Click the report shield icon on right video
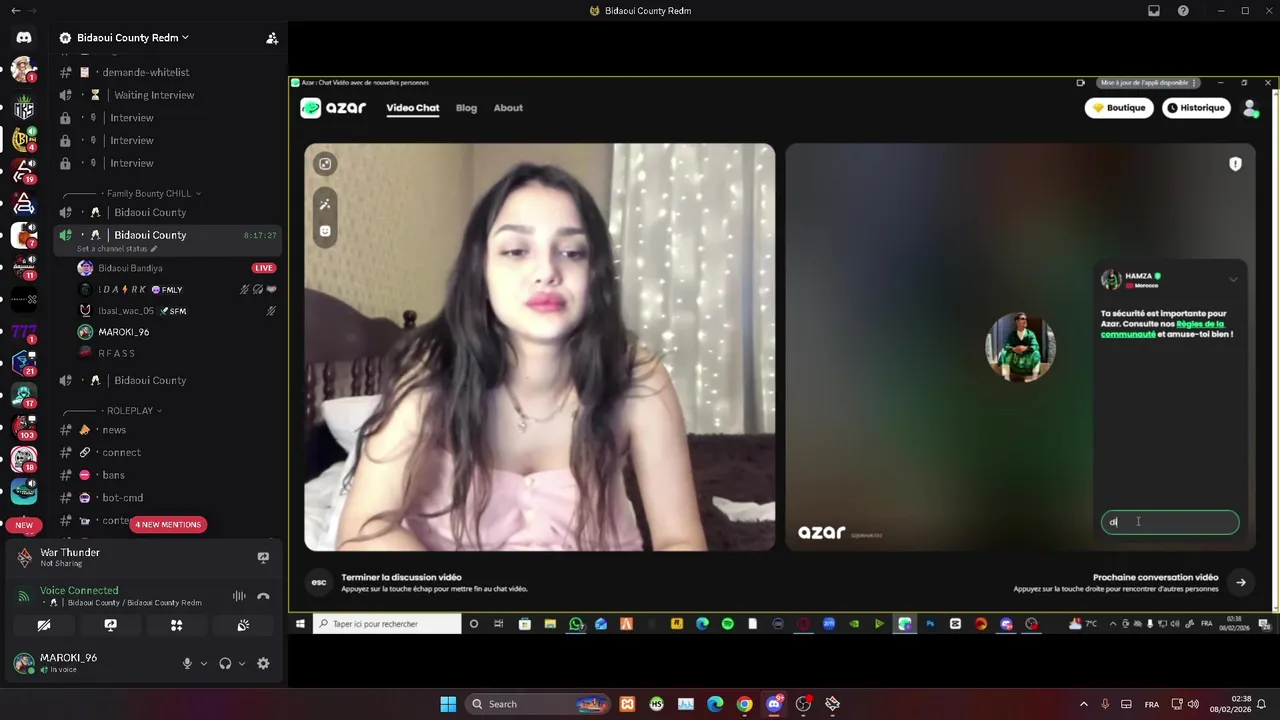Screen dimensions: 1280x720 click(x=1235, y=164)
